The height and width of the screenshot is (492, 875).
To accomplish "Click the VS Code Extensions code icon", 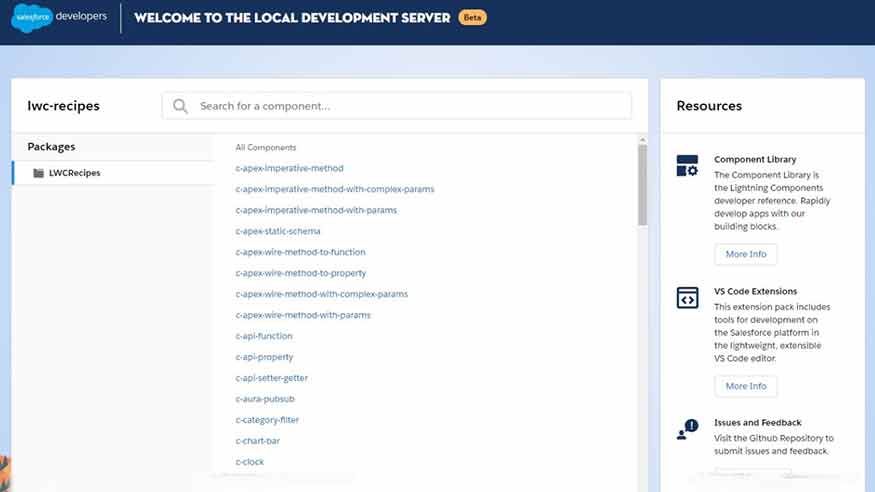I will click(x=687, y=298).
